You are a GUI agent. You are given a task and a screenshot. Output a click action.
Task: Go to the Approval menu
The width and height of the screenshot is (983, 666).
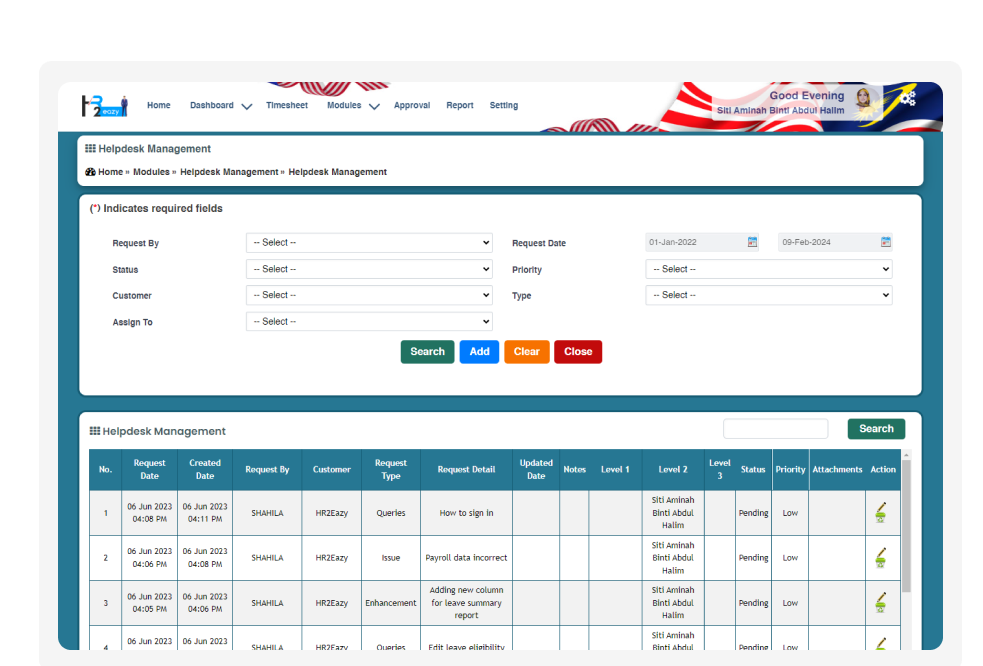411,105
